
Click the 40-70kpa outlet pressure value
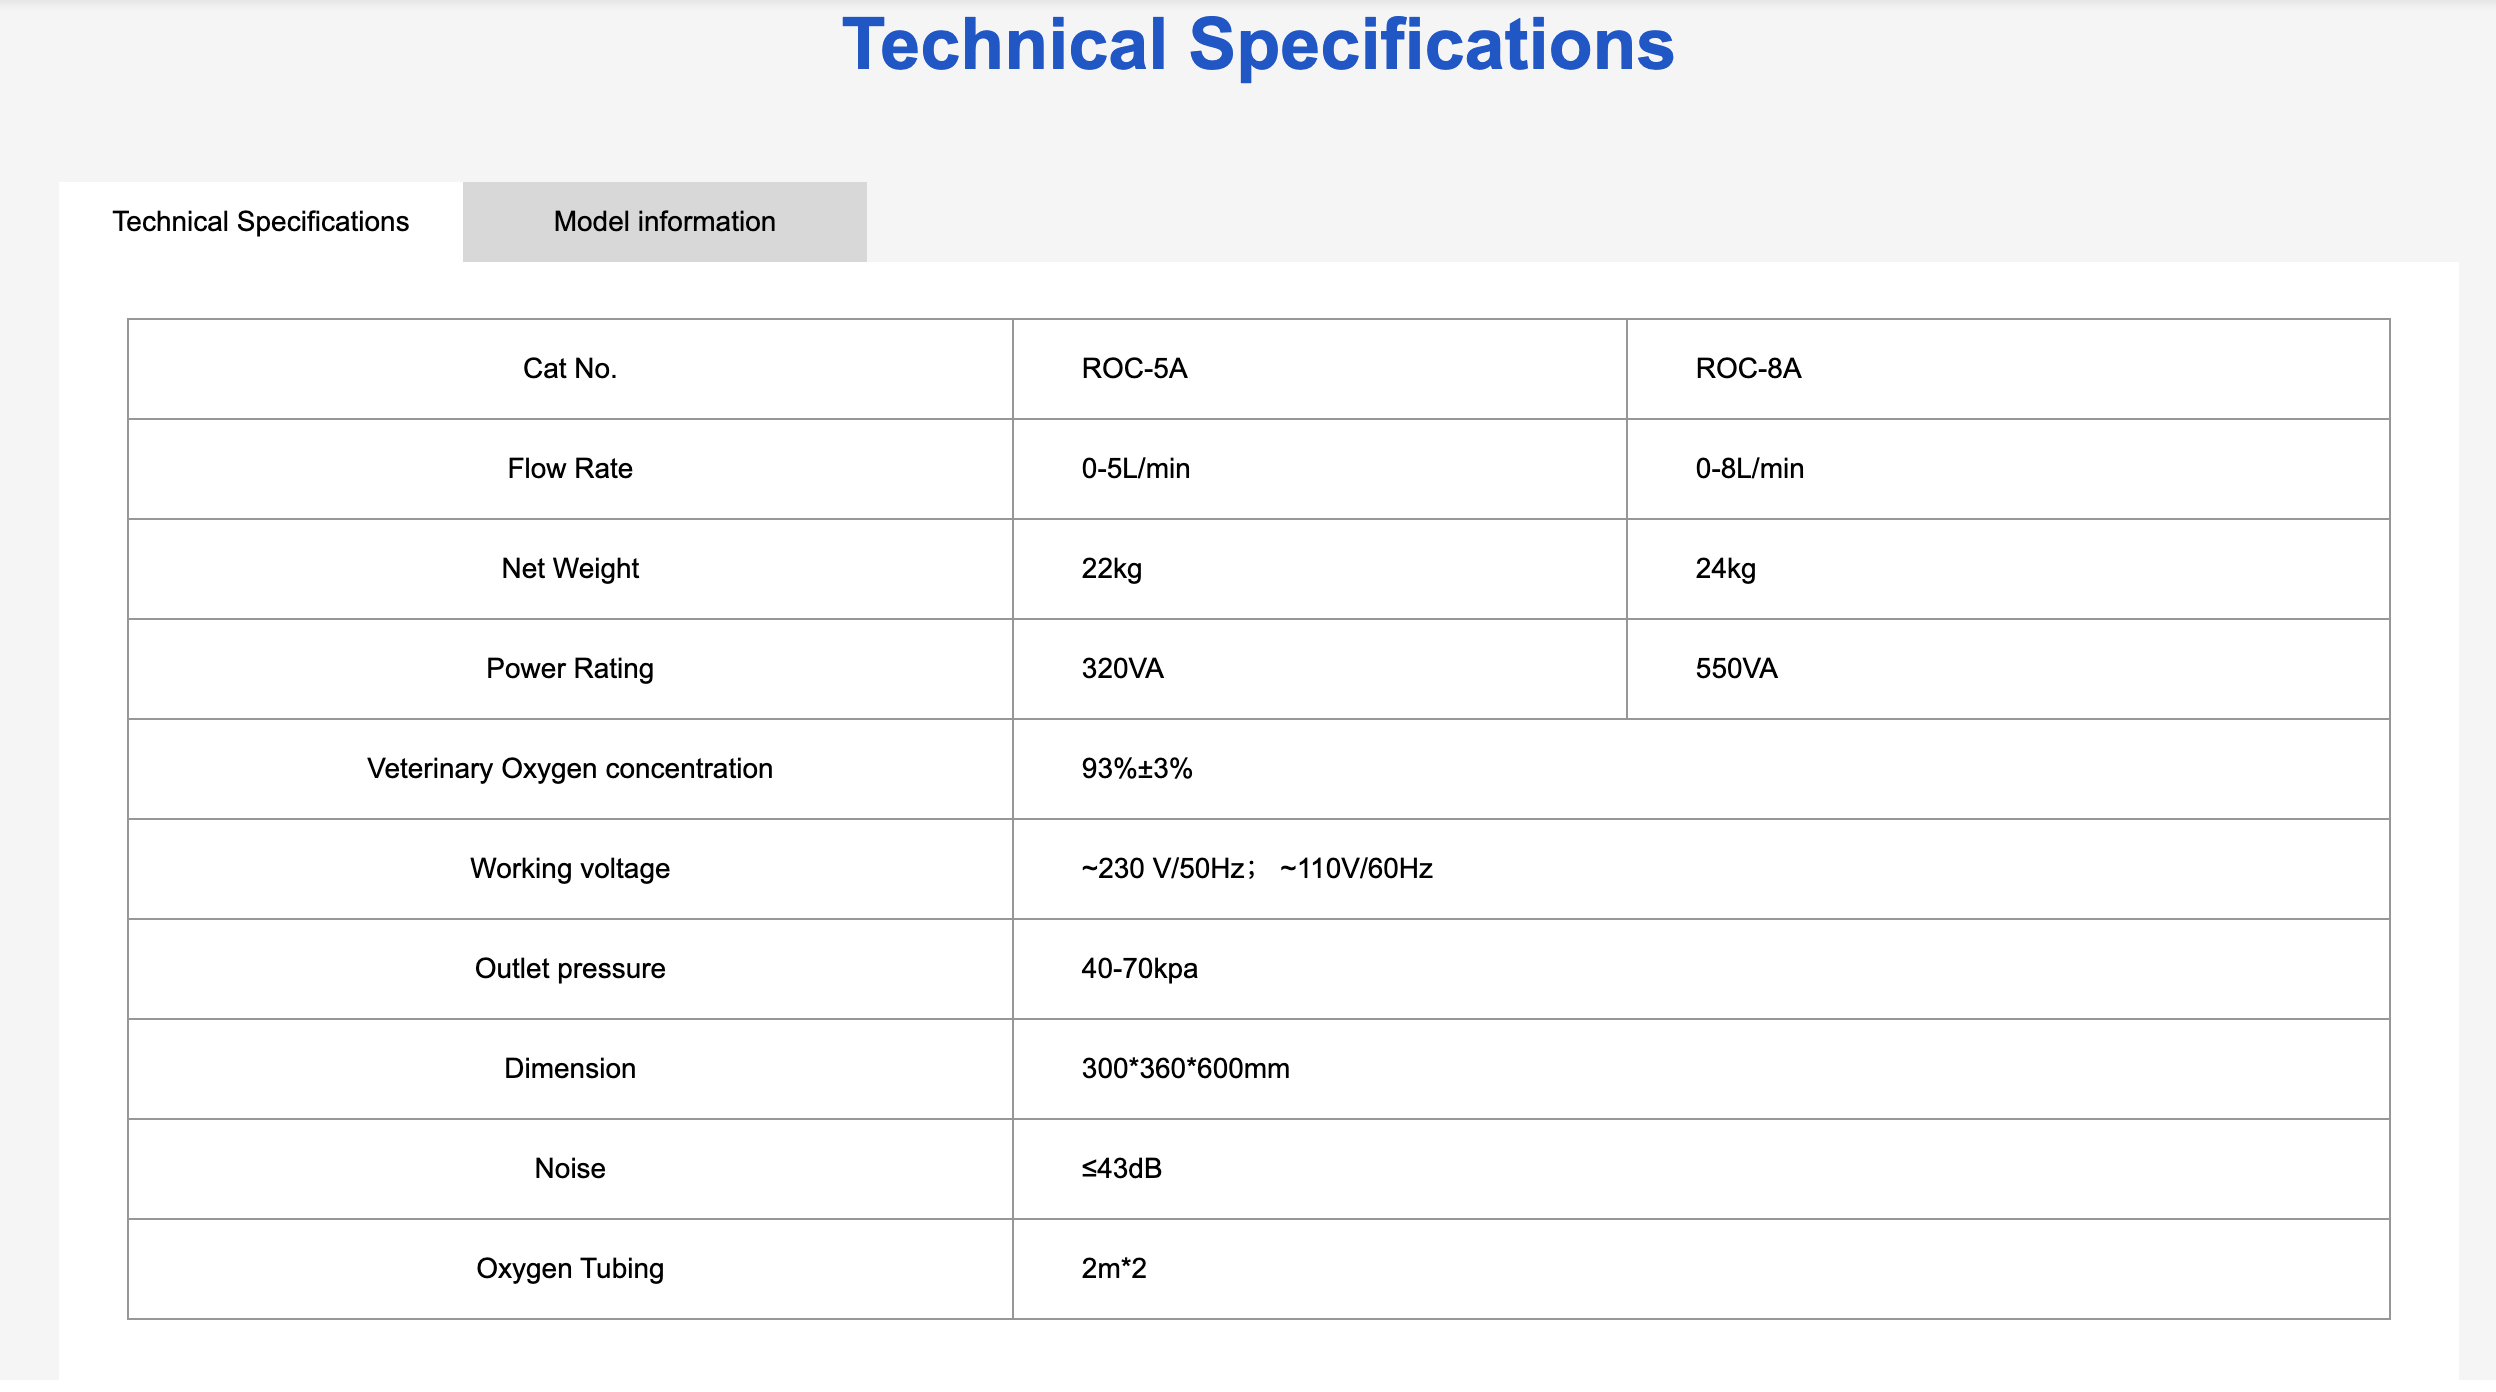(1139, 968)
